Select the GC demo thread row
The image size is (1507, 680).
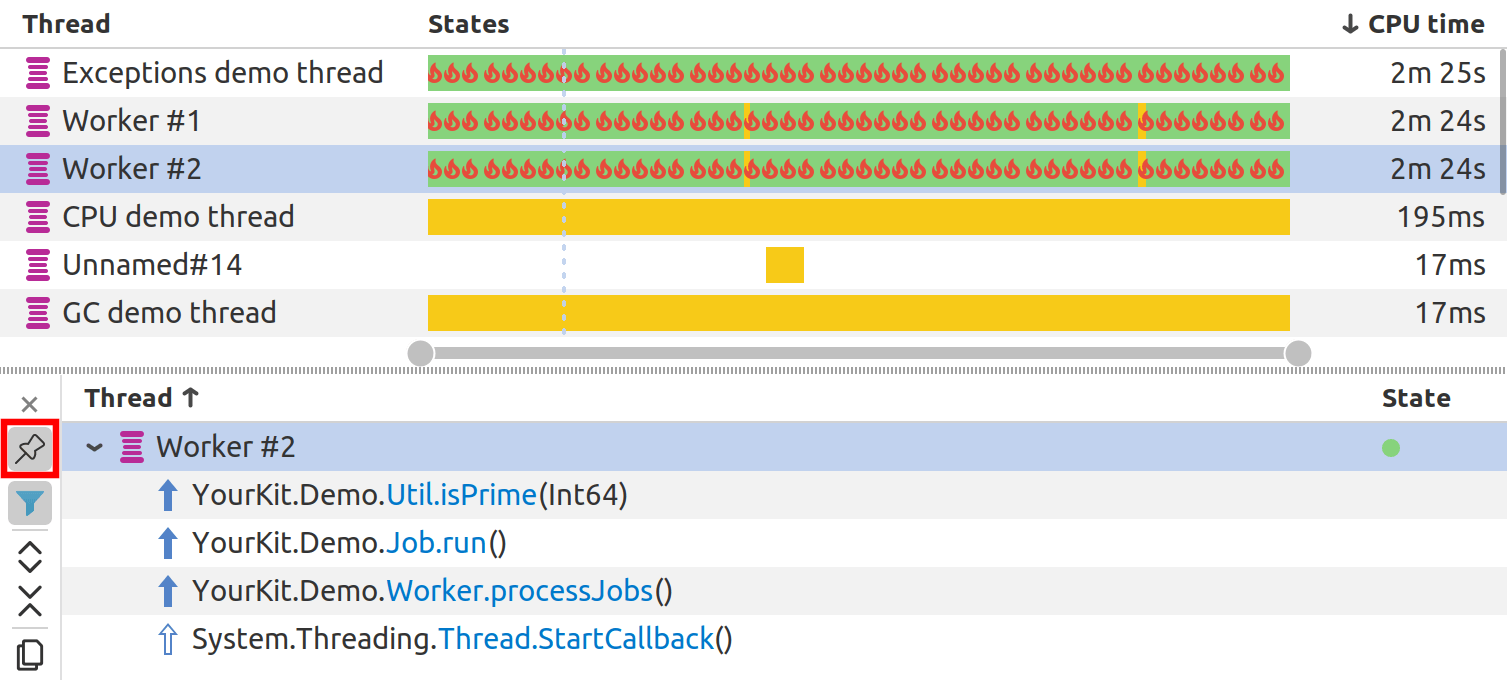750,313
